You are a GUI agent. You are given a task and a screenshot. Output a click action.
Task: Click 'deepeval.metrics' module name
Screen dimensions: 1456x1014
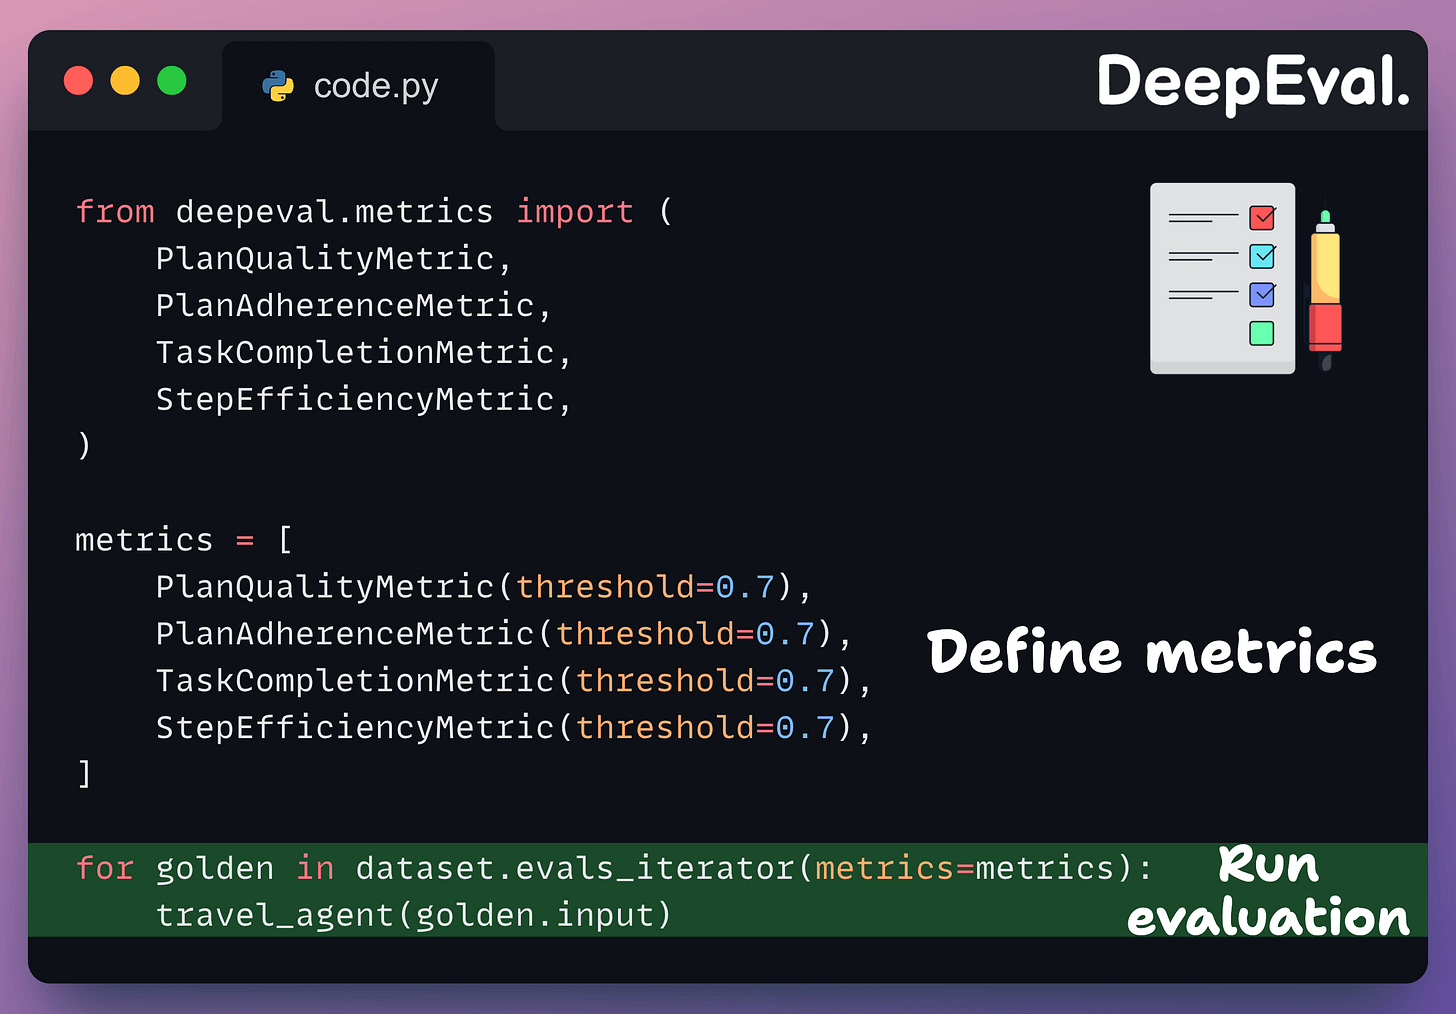334,212
